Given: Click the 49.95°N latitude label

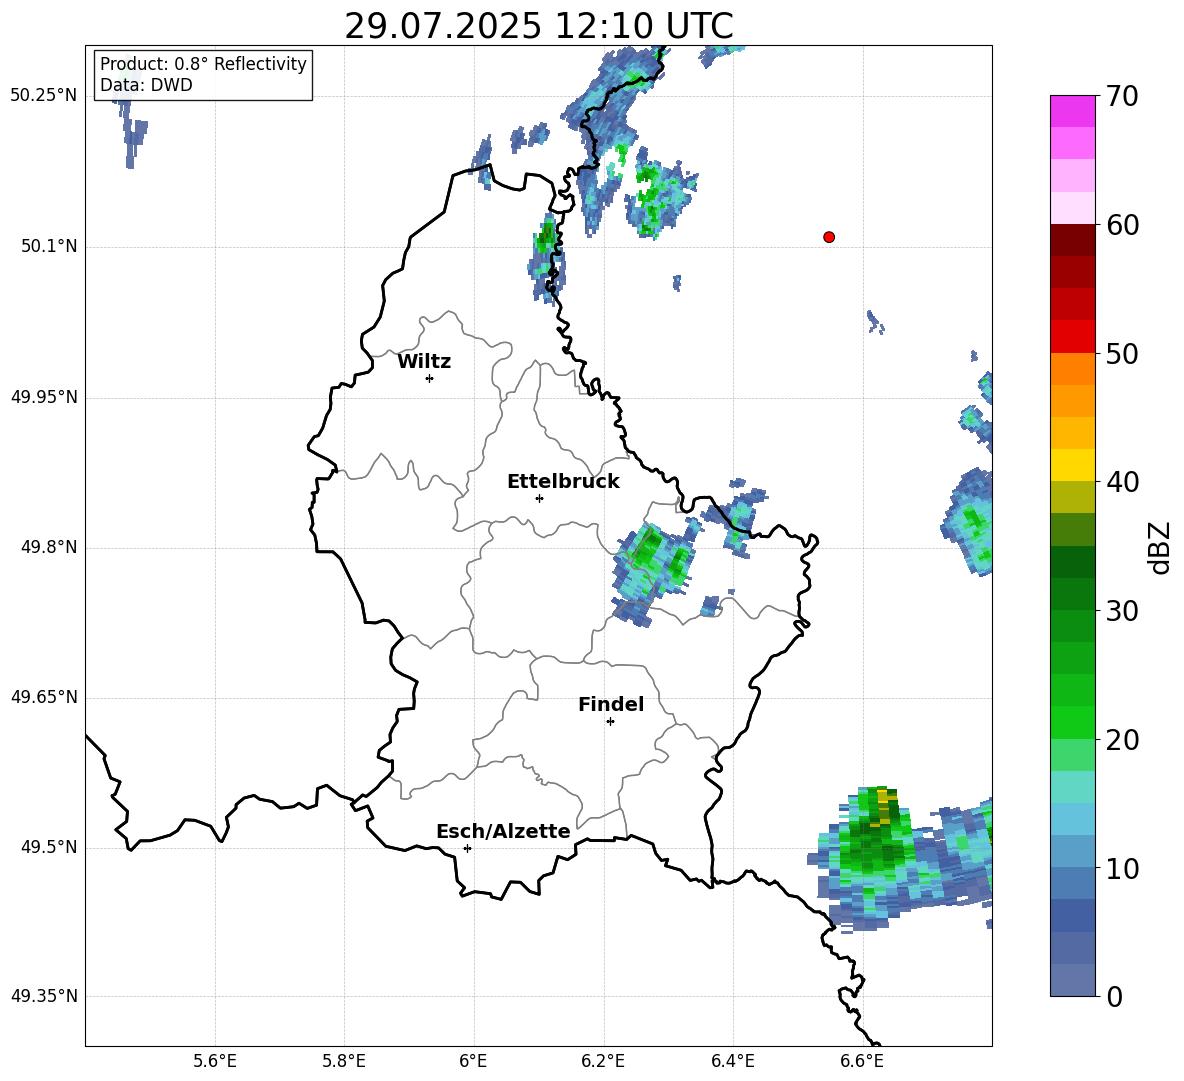Looking at the screenshot, I should [44, 397].
